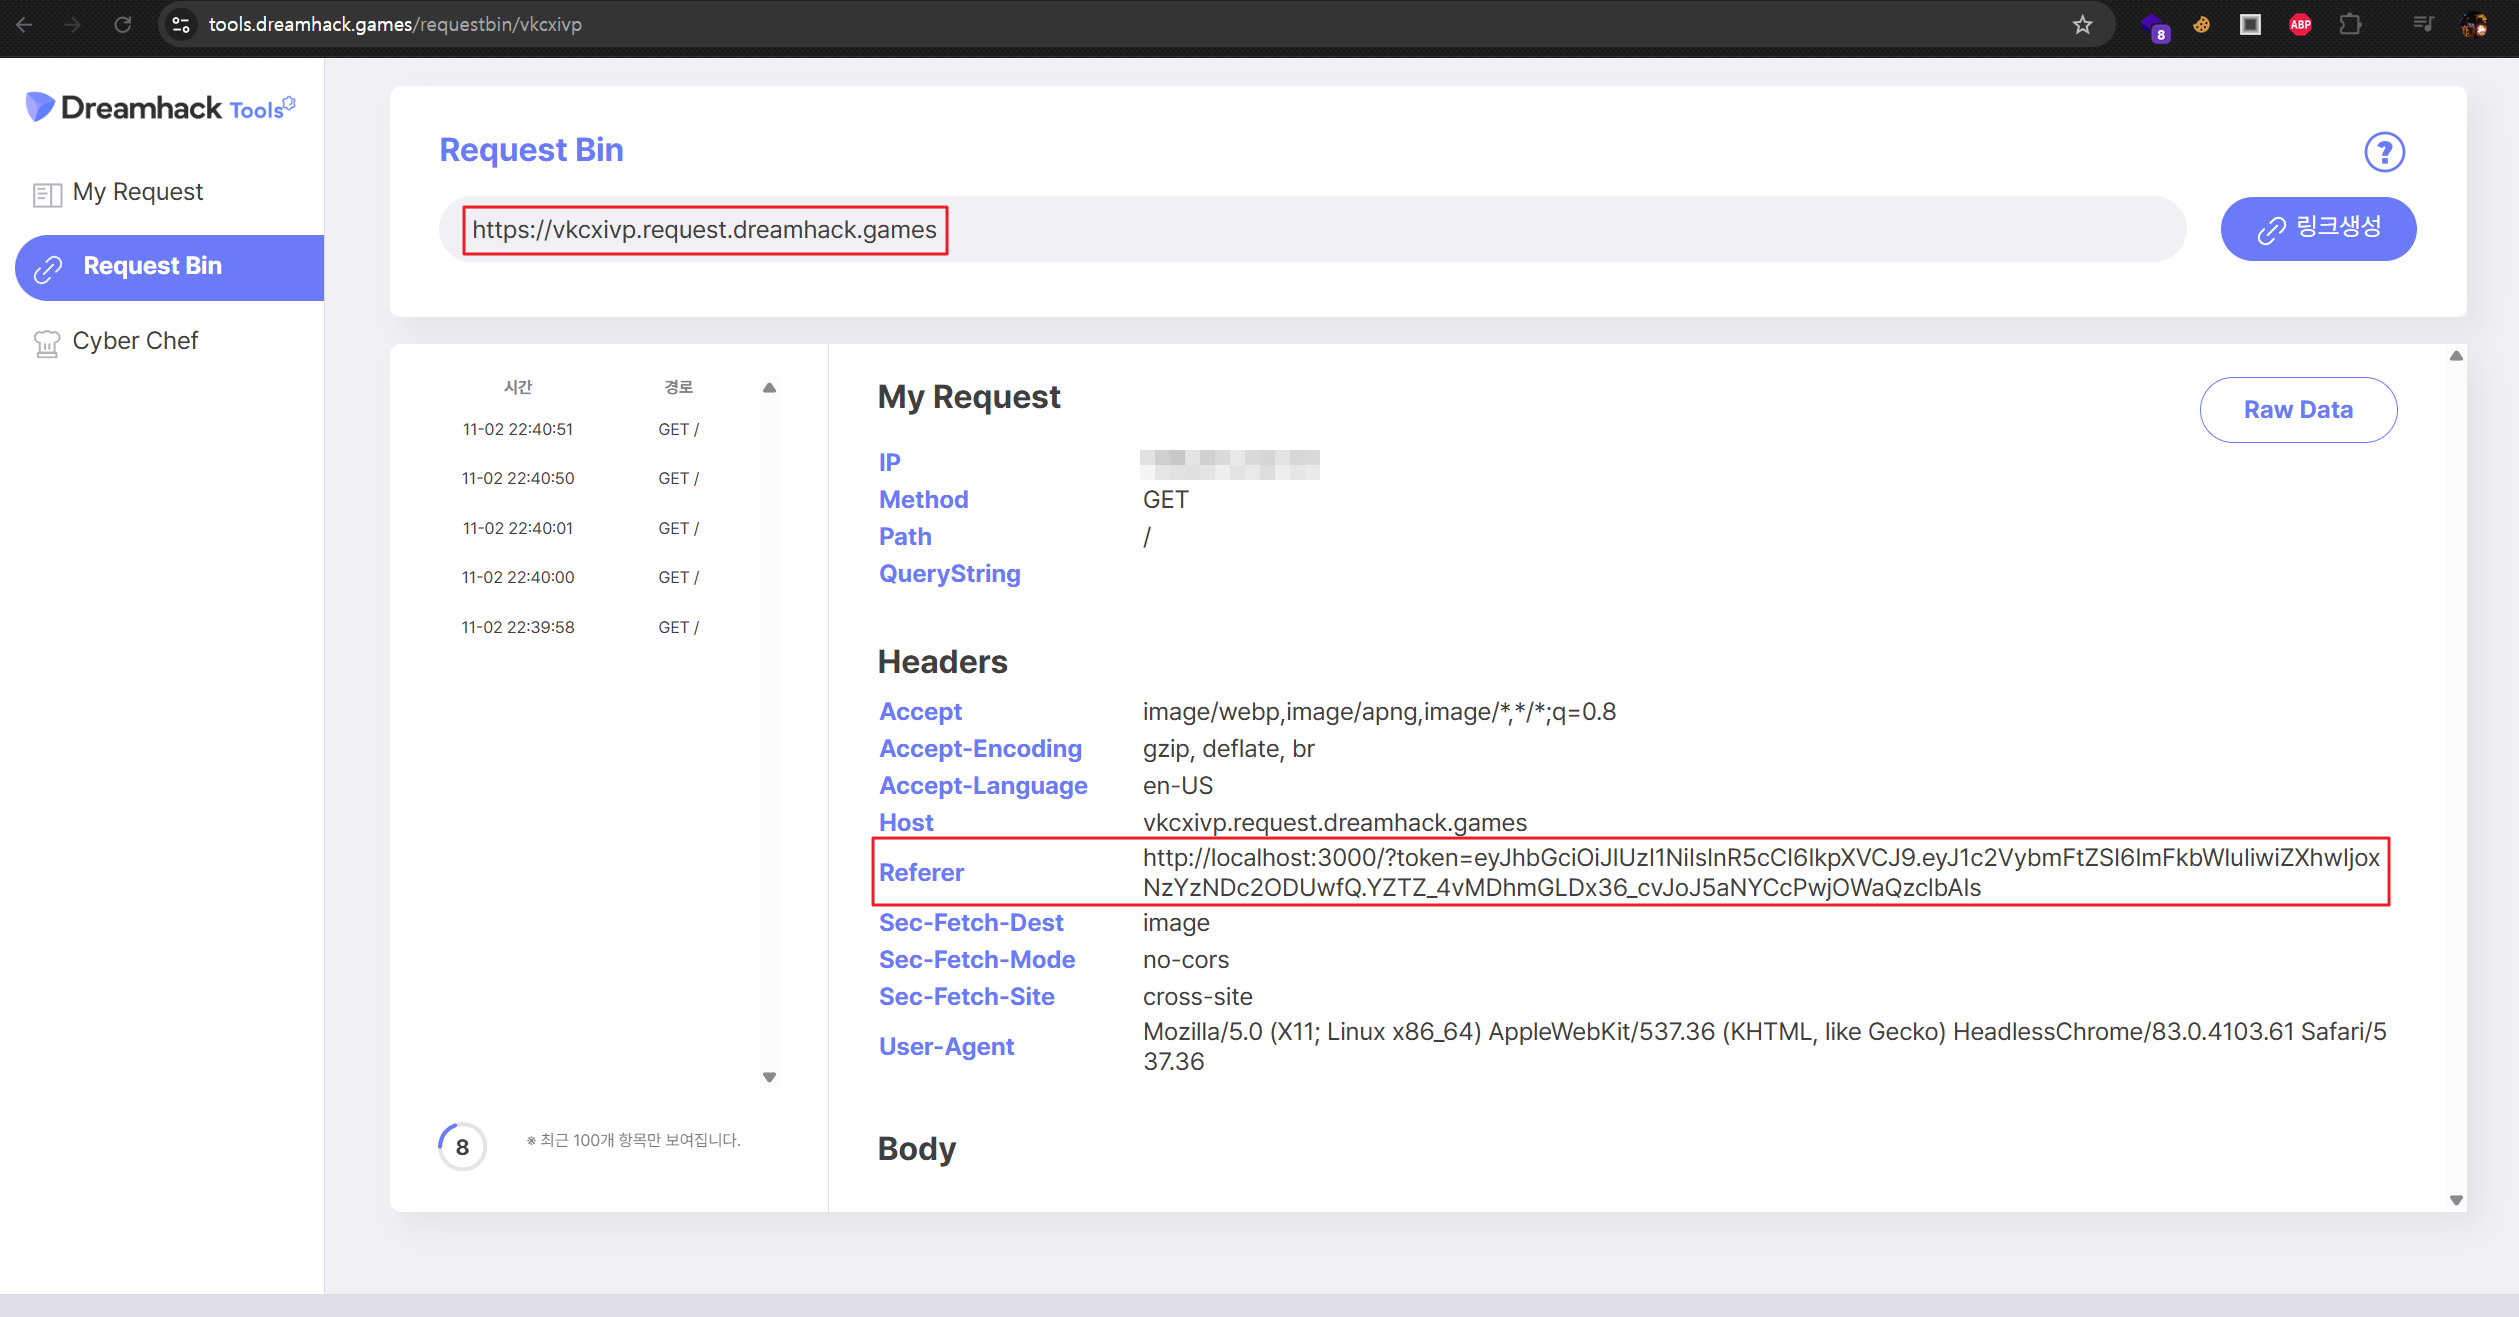
Task: Click the Dreamhack Tools logo
Action: [160, 107]
